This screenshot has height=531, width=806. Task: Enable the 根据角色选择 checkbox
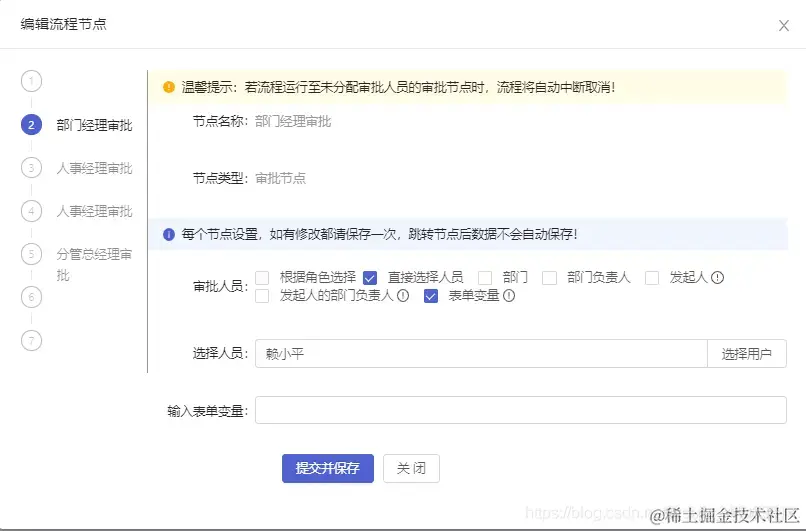(x=262, y=278)
